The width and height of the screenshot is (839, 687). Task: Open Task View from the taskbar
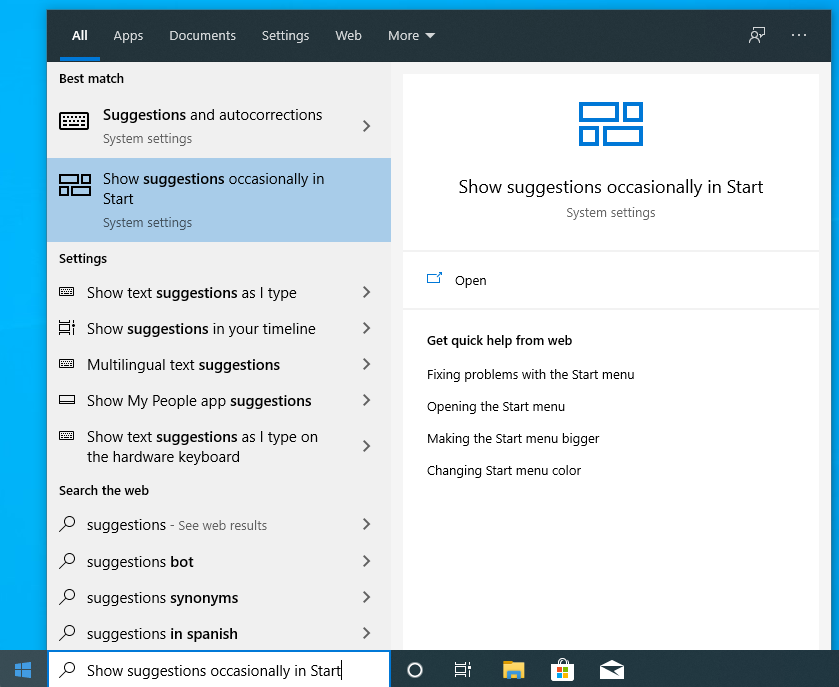click(x=462, y=669)
